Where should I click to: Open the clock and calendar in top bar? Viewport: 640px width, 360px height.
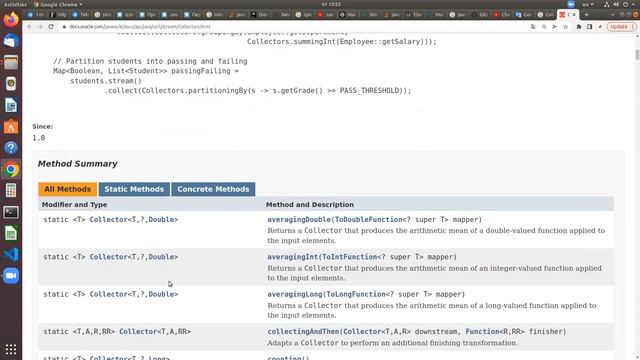pyautogui.click(x=331, y=4)
